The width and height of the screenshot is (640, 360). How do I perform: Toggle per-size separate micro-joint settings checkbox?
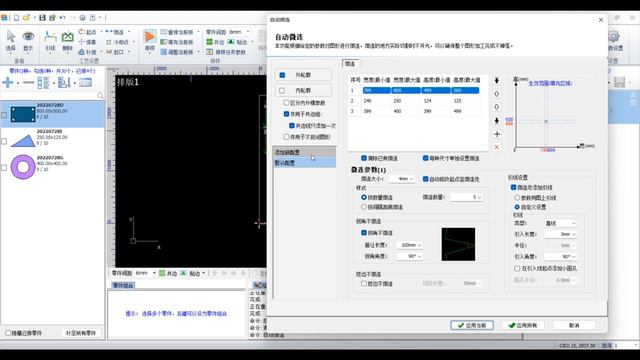click(x=426, y=158)
